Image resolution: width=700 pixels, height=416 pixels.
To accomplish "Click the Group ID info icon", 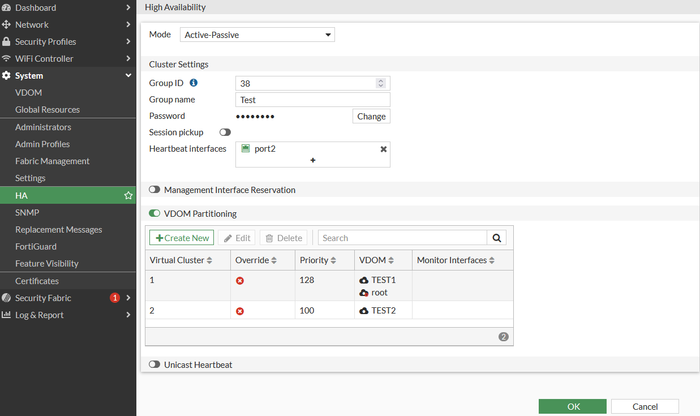I will 194,83.
